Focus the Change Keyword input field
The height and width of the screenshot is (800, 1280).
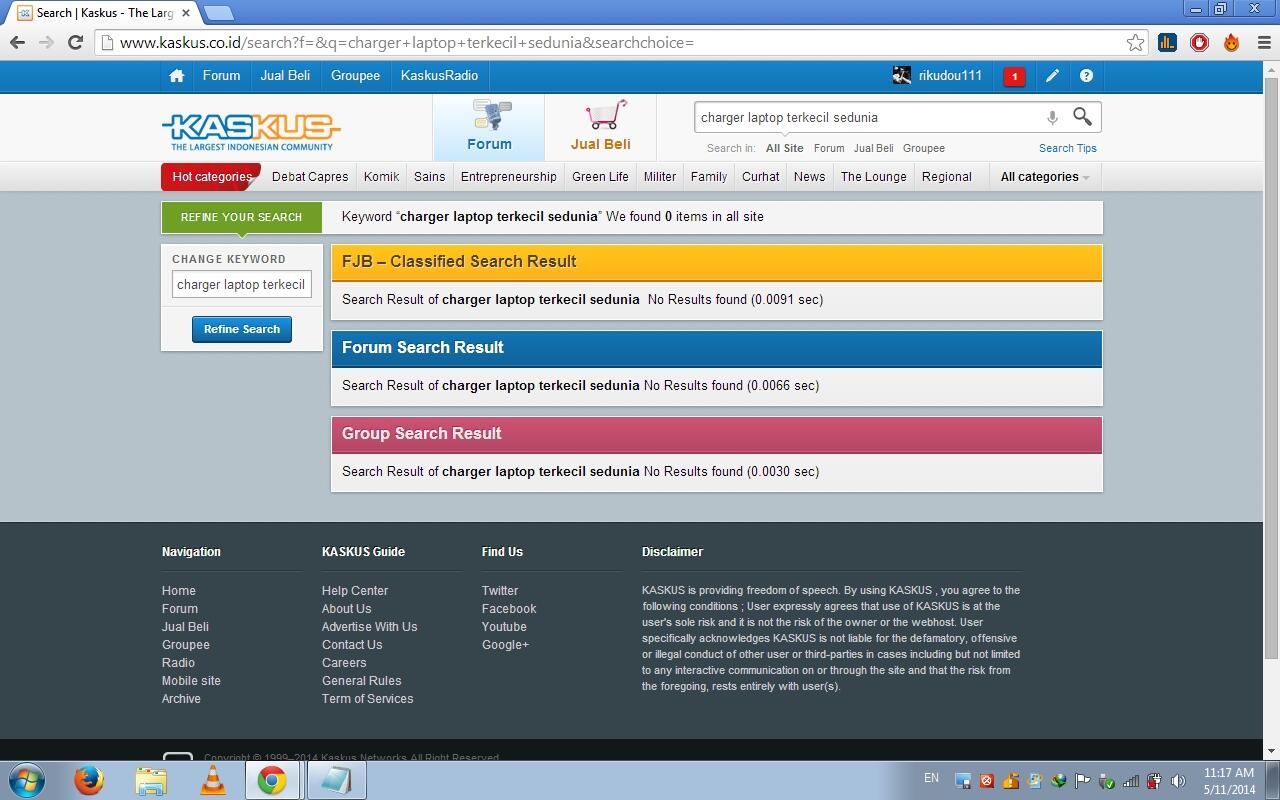(x=241, y=285)
